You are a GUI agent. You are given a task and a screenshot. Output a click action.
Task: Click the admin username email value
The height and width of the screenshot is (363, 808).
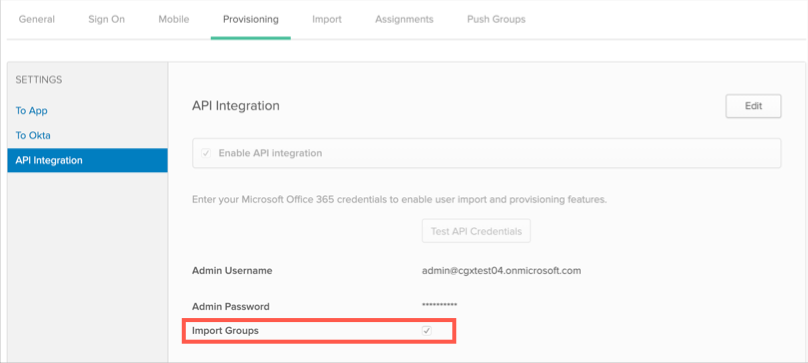click(501, 270)
